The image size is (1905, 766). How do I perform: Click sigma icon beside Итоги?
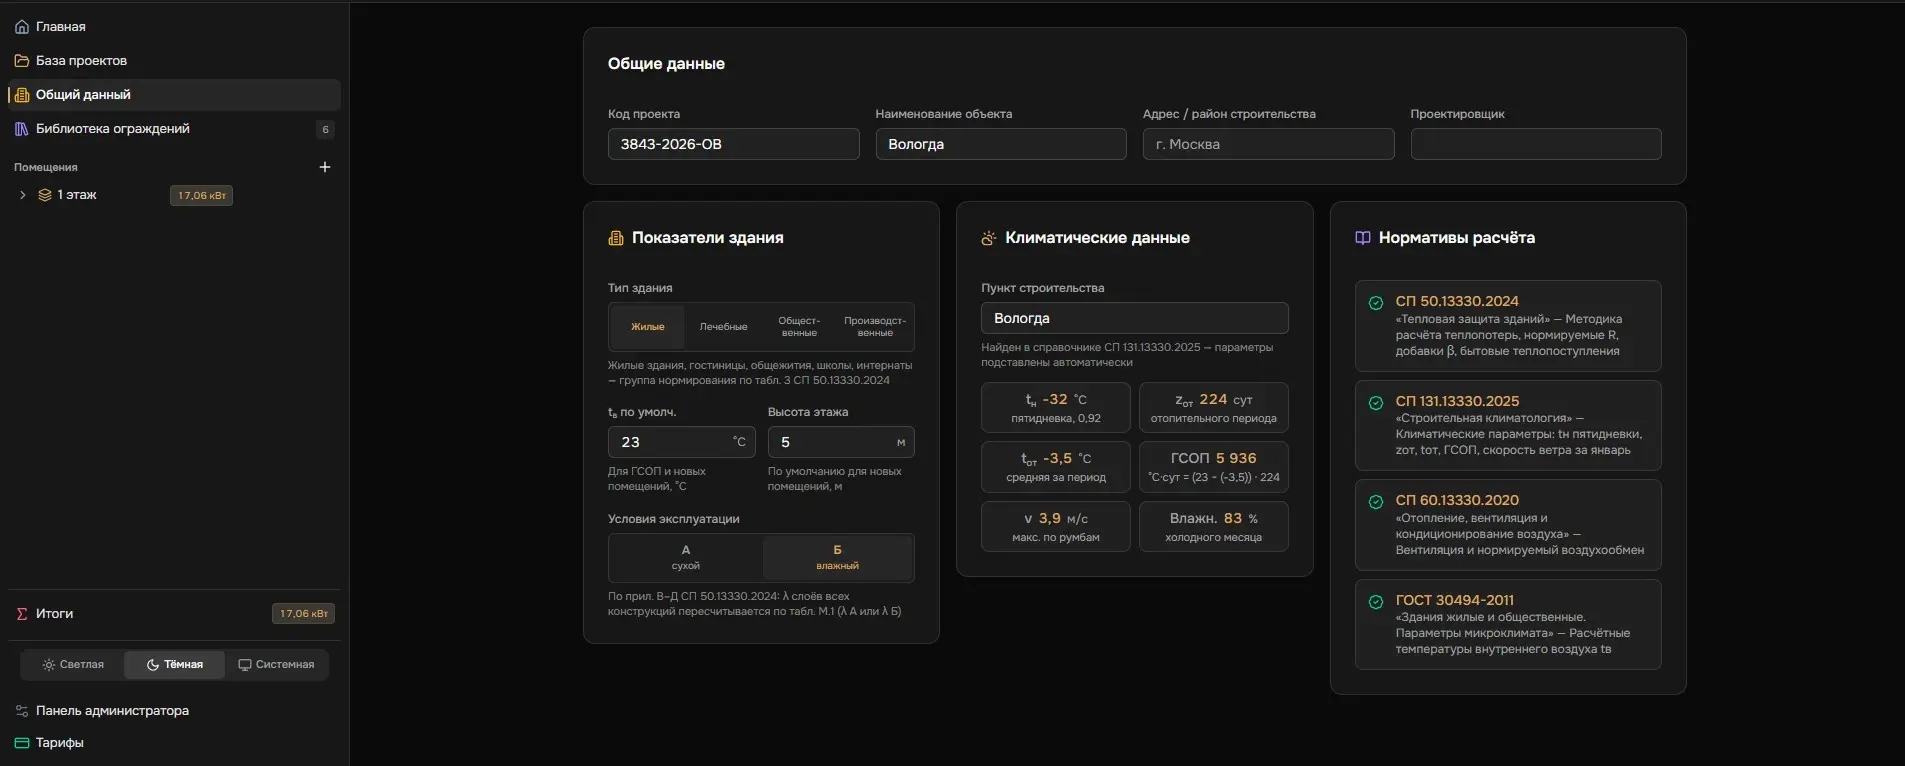[x=22, y=614]
